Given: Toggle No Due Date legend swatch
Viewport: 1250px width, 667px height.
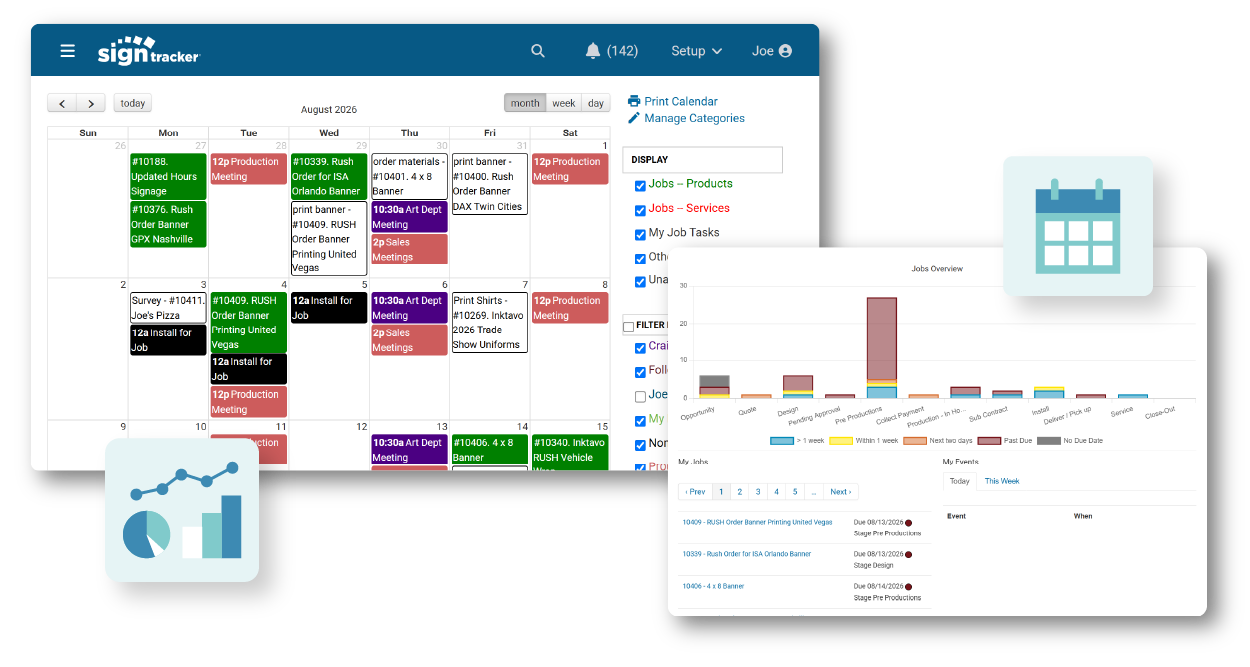Looking at the screenshot, I should point(1049,440).
